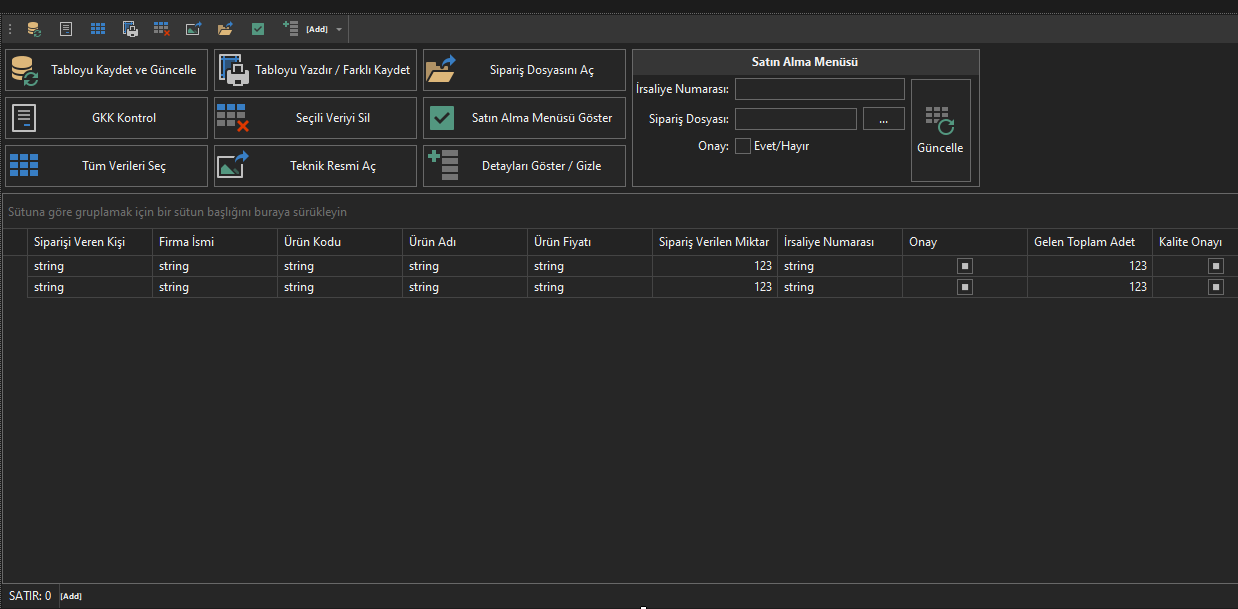The image size is (1238, 609).
Task: Toggle Kalite Onayı checkbox in first row
Action: click(x=1216, y=266)
